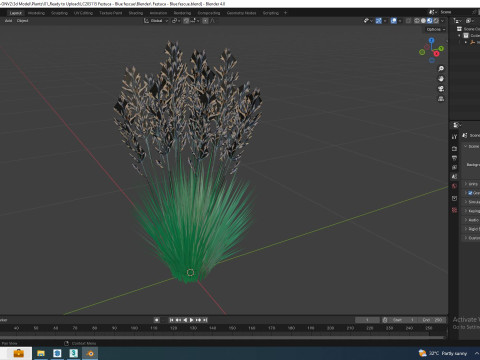Open the Output properties tab
Image resolution: width=480 pixels, height=360 pixels.
point(454,158)
